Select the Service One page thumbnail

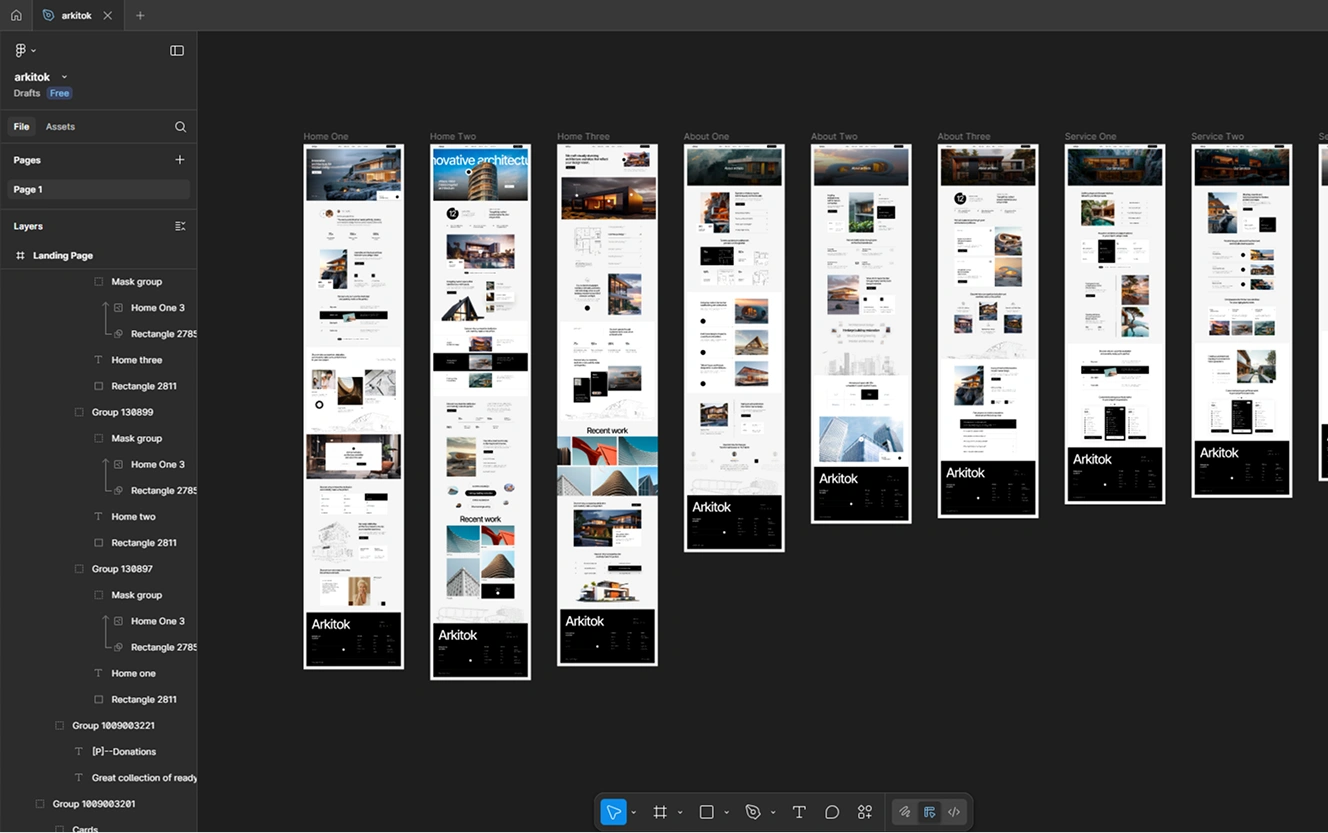click(1115, 324)
